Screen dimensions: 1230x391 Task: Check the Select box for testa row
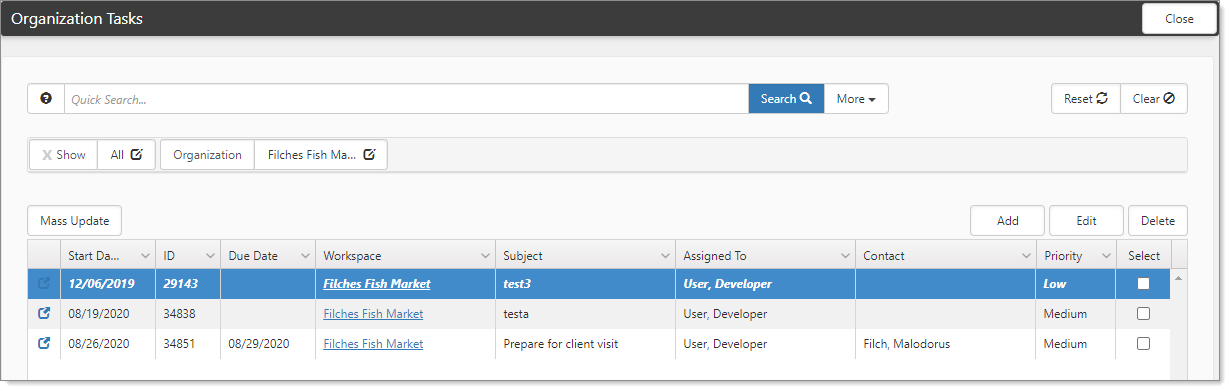click(1143, 314)
